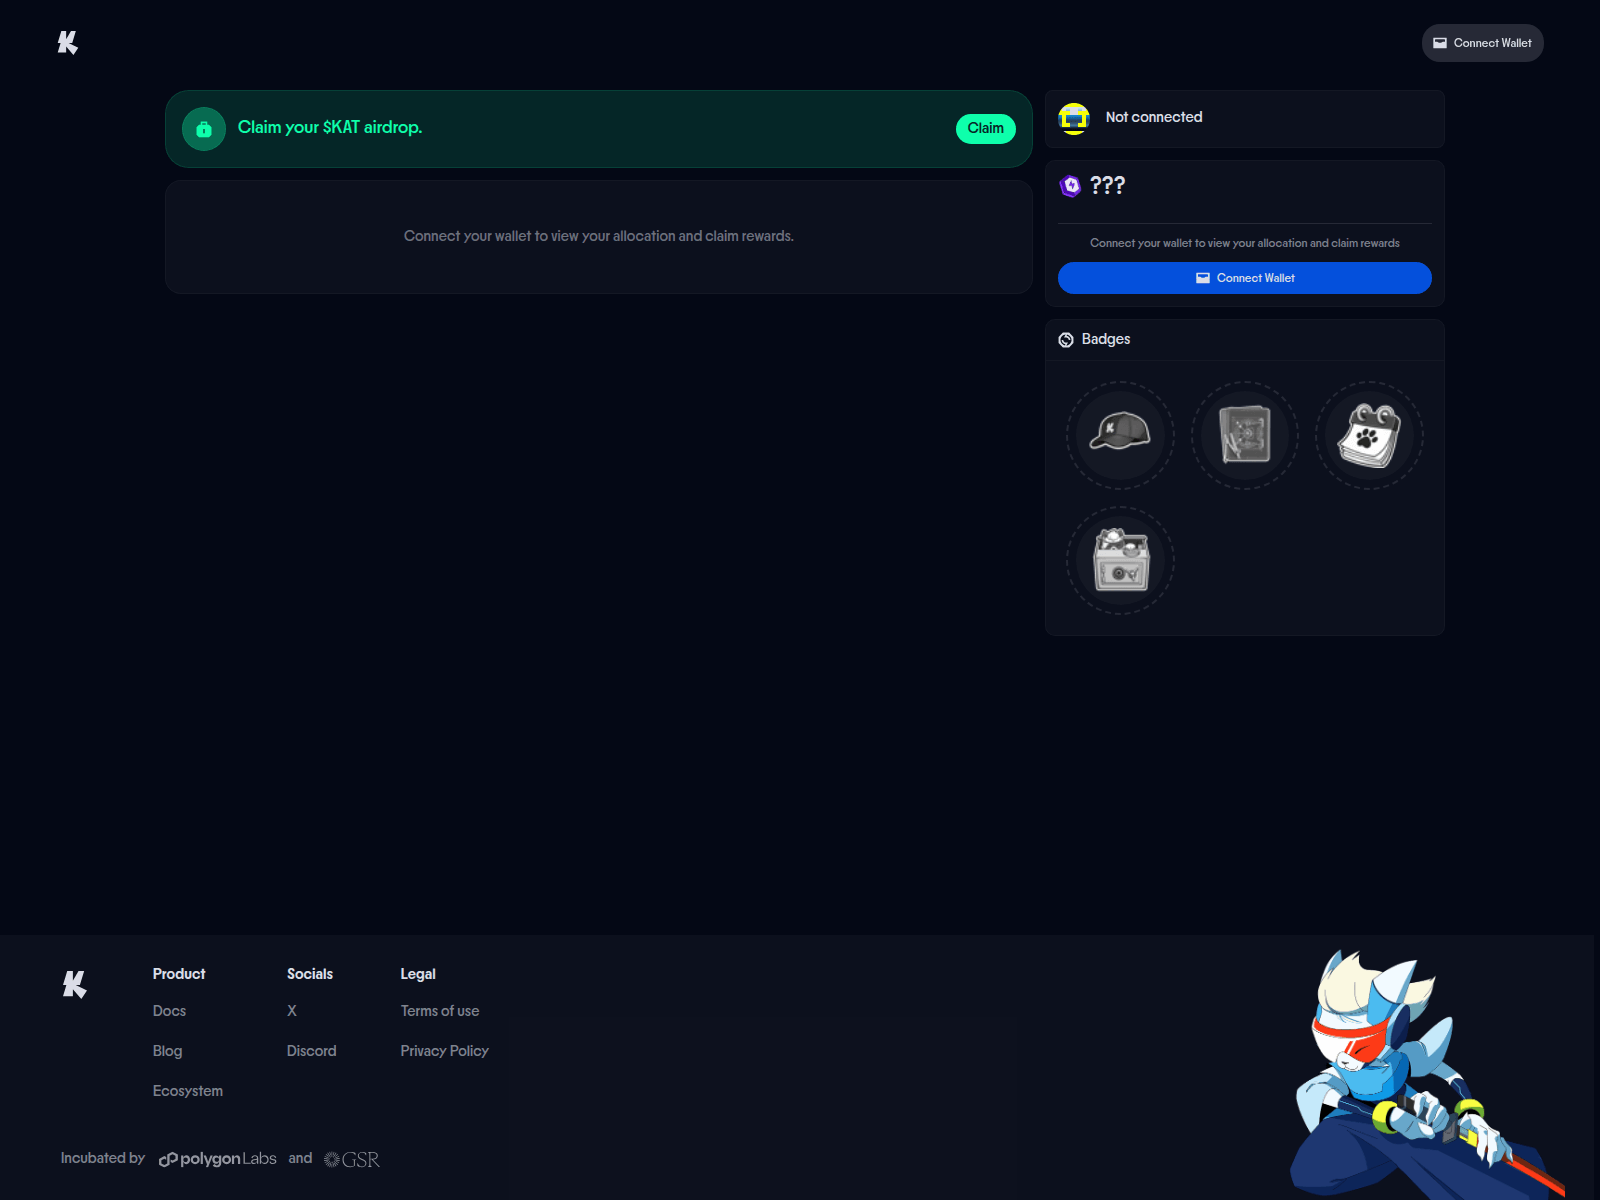The image size is (1600, 1200).
Task: Click the 'Legal' footer heading
Action: pos(418,974)
